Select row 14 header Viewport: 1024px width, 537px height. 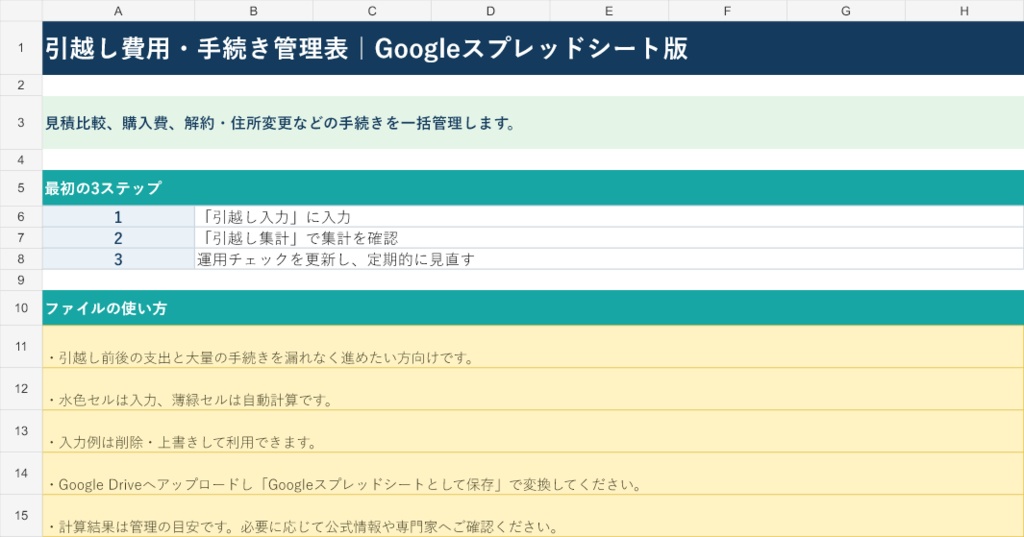pyautogui.click(x=21, y=473)
